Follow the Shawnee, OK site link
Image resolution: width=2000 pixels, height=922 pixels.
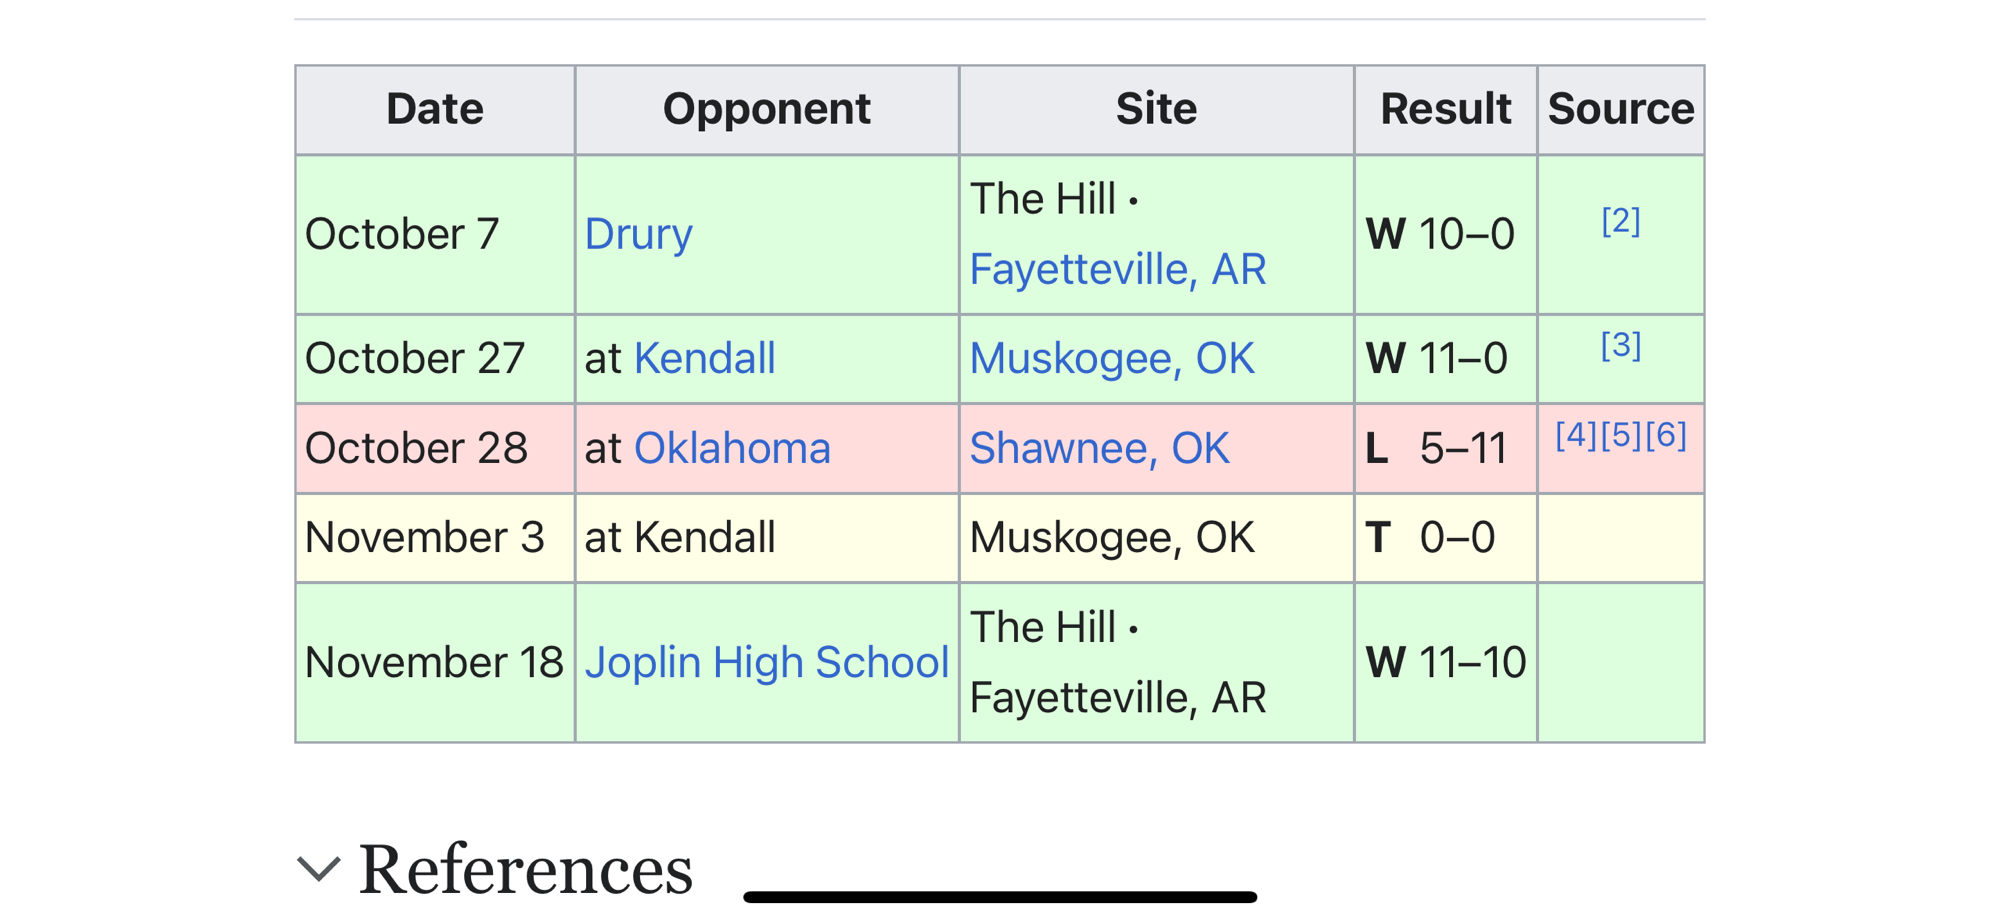point(1099,449)
